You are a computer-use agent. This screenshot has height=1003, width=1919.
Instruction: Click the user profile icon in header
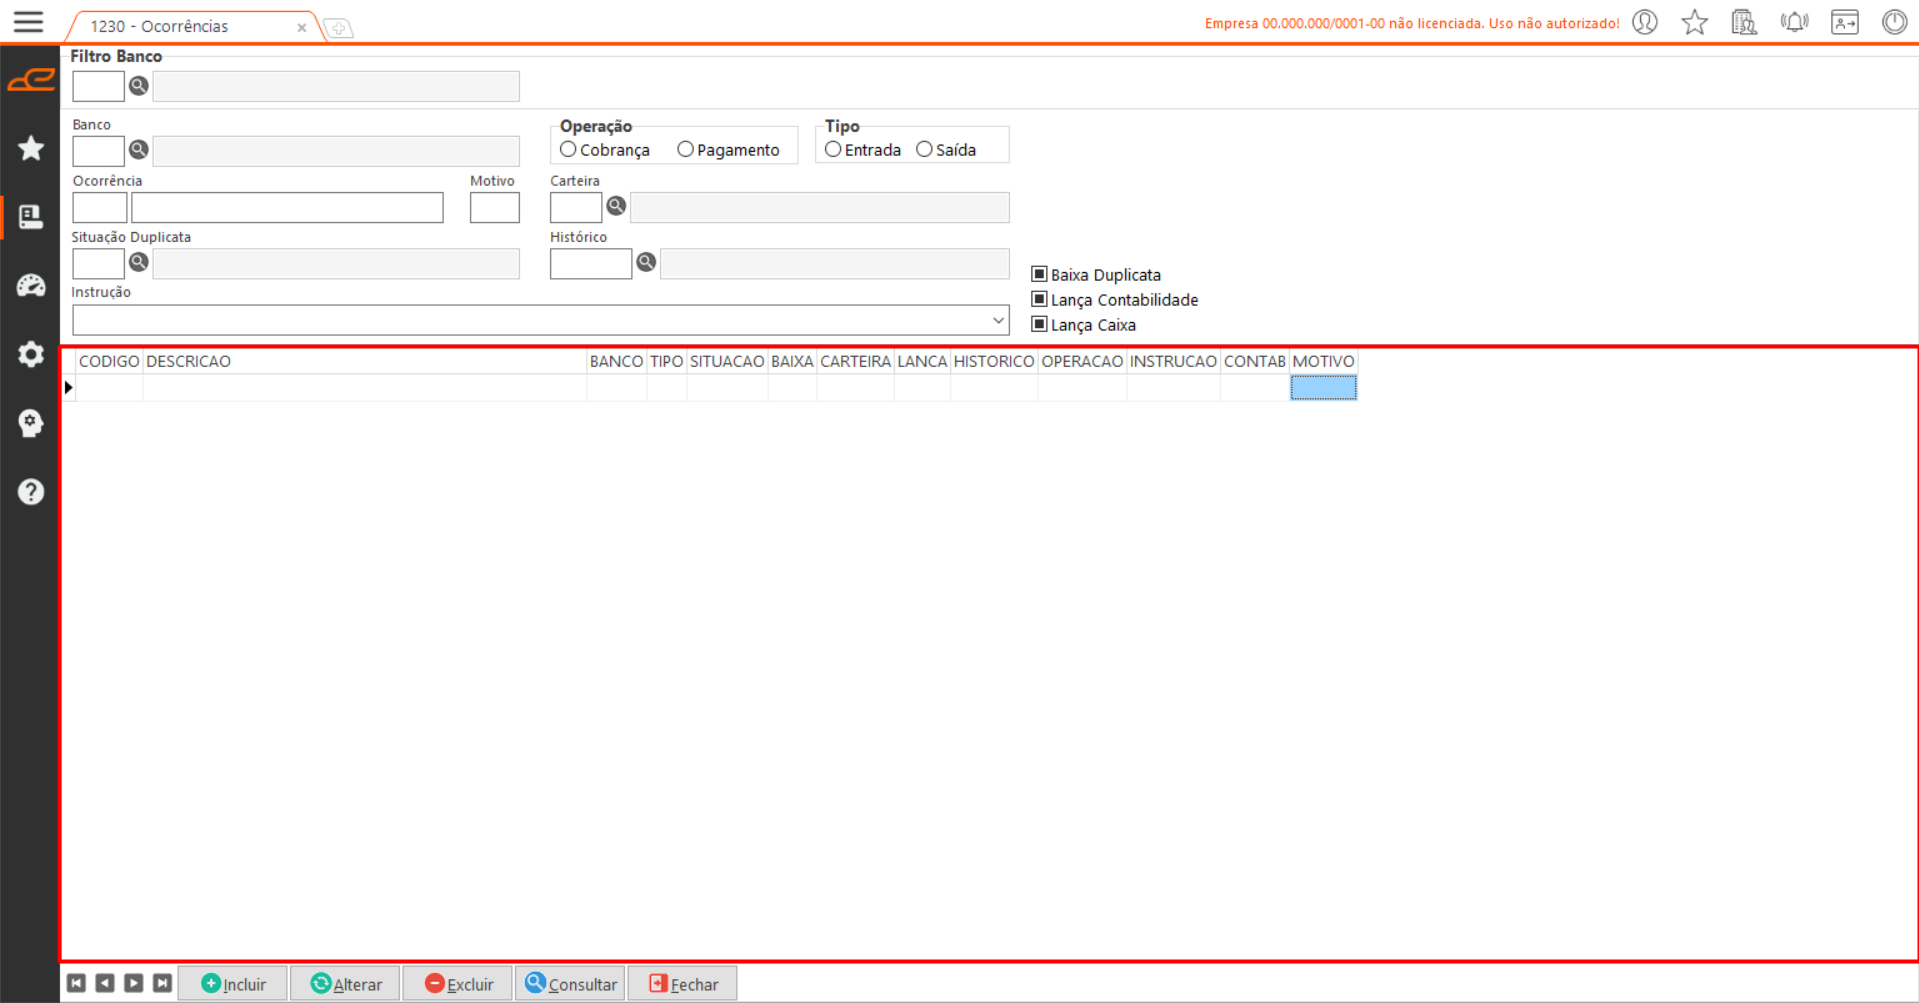[x=1645, y=22]
